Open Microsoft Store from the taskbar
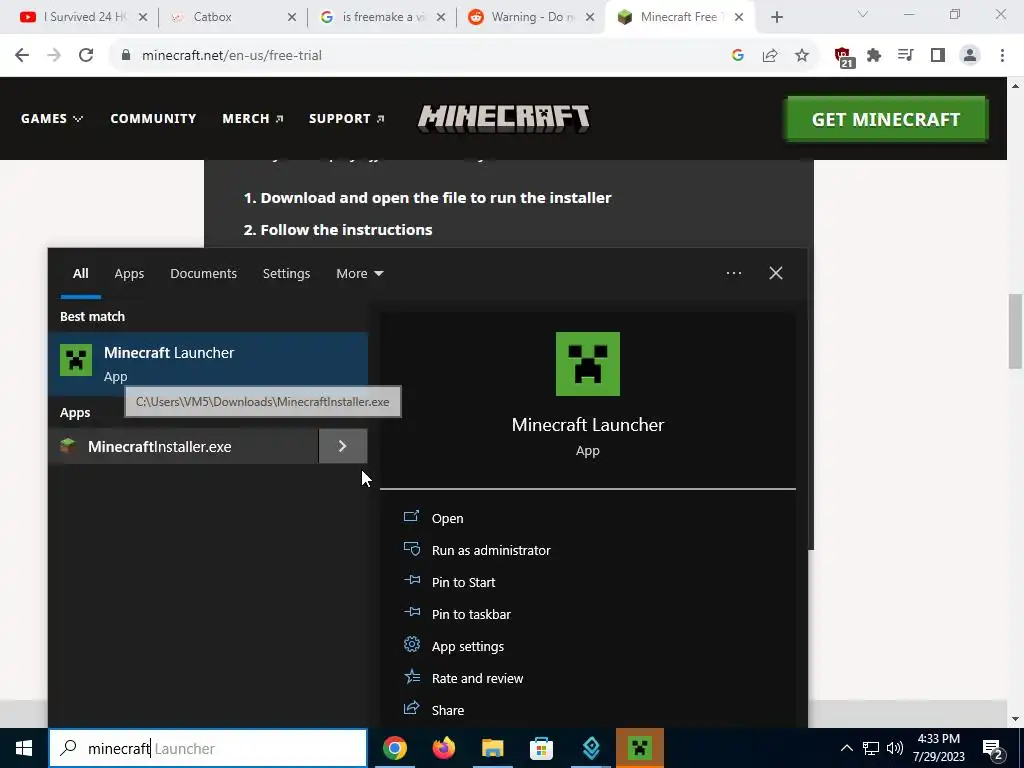The image size is (1024, 768). [x=541, y=748]
